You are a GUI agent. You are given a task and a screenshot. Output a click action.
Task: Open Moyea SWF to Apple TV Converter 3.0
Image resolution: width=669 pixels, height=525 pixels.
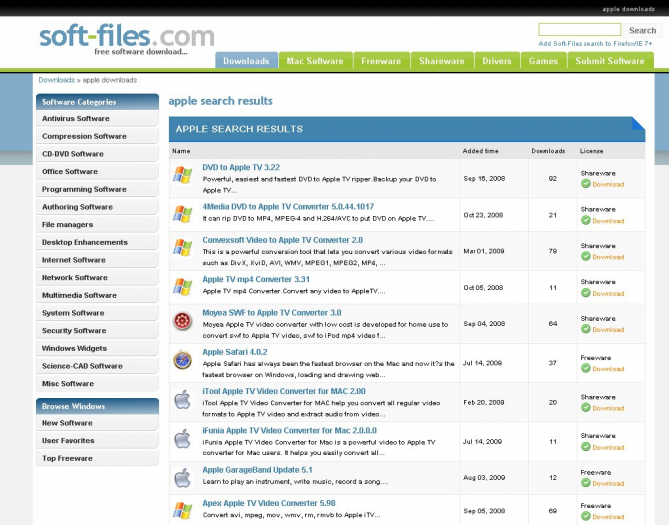pos(272,313)
